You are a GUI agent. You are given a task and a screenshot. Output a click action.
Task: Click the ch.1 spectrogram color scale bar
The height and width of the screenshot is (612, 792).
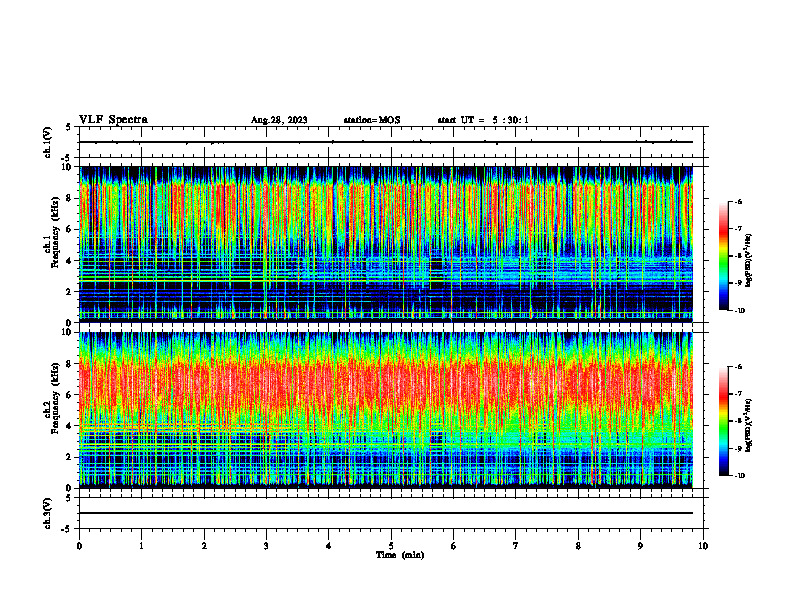723,256
